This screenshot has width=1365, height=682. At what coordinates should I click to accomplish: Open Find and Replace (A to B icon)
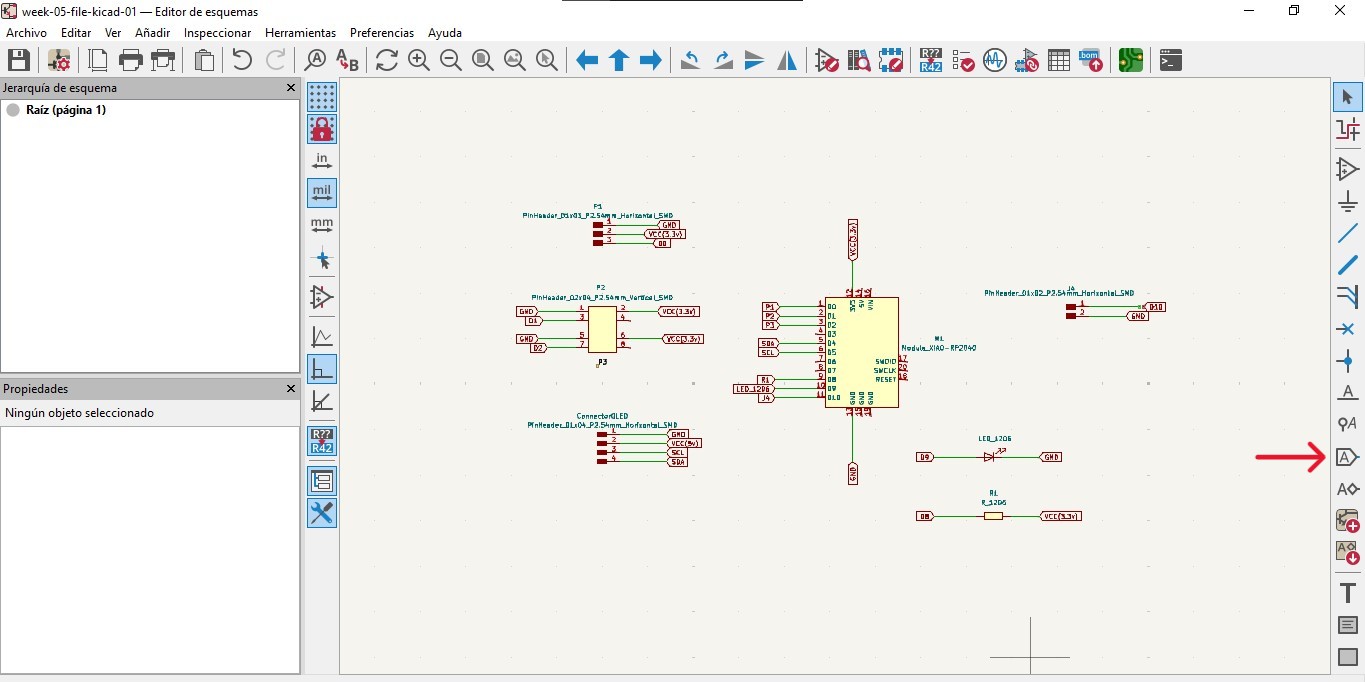tap(347, 60)
